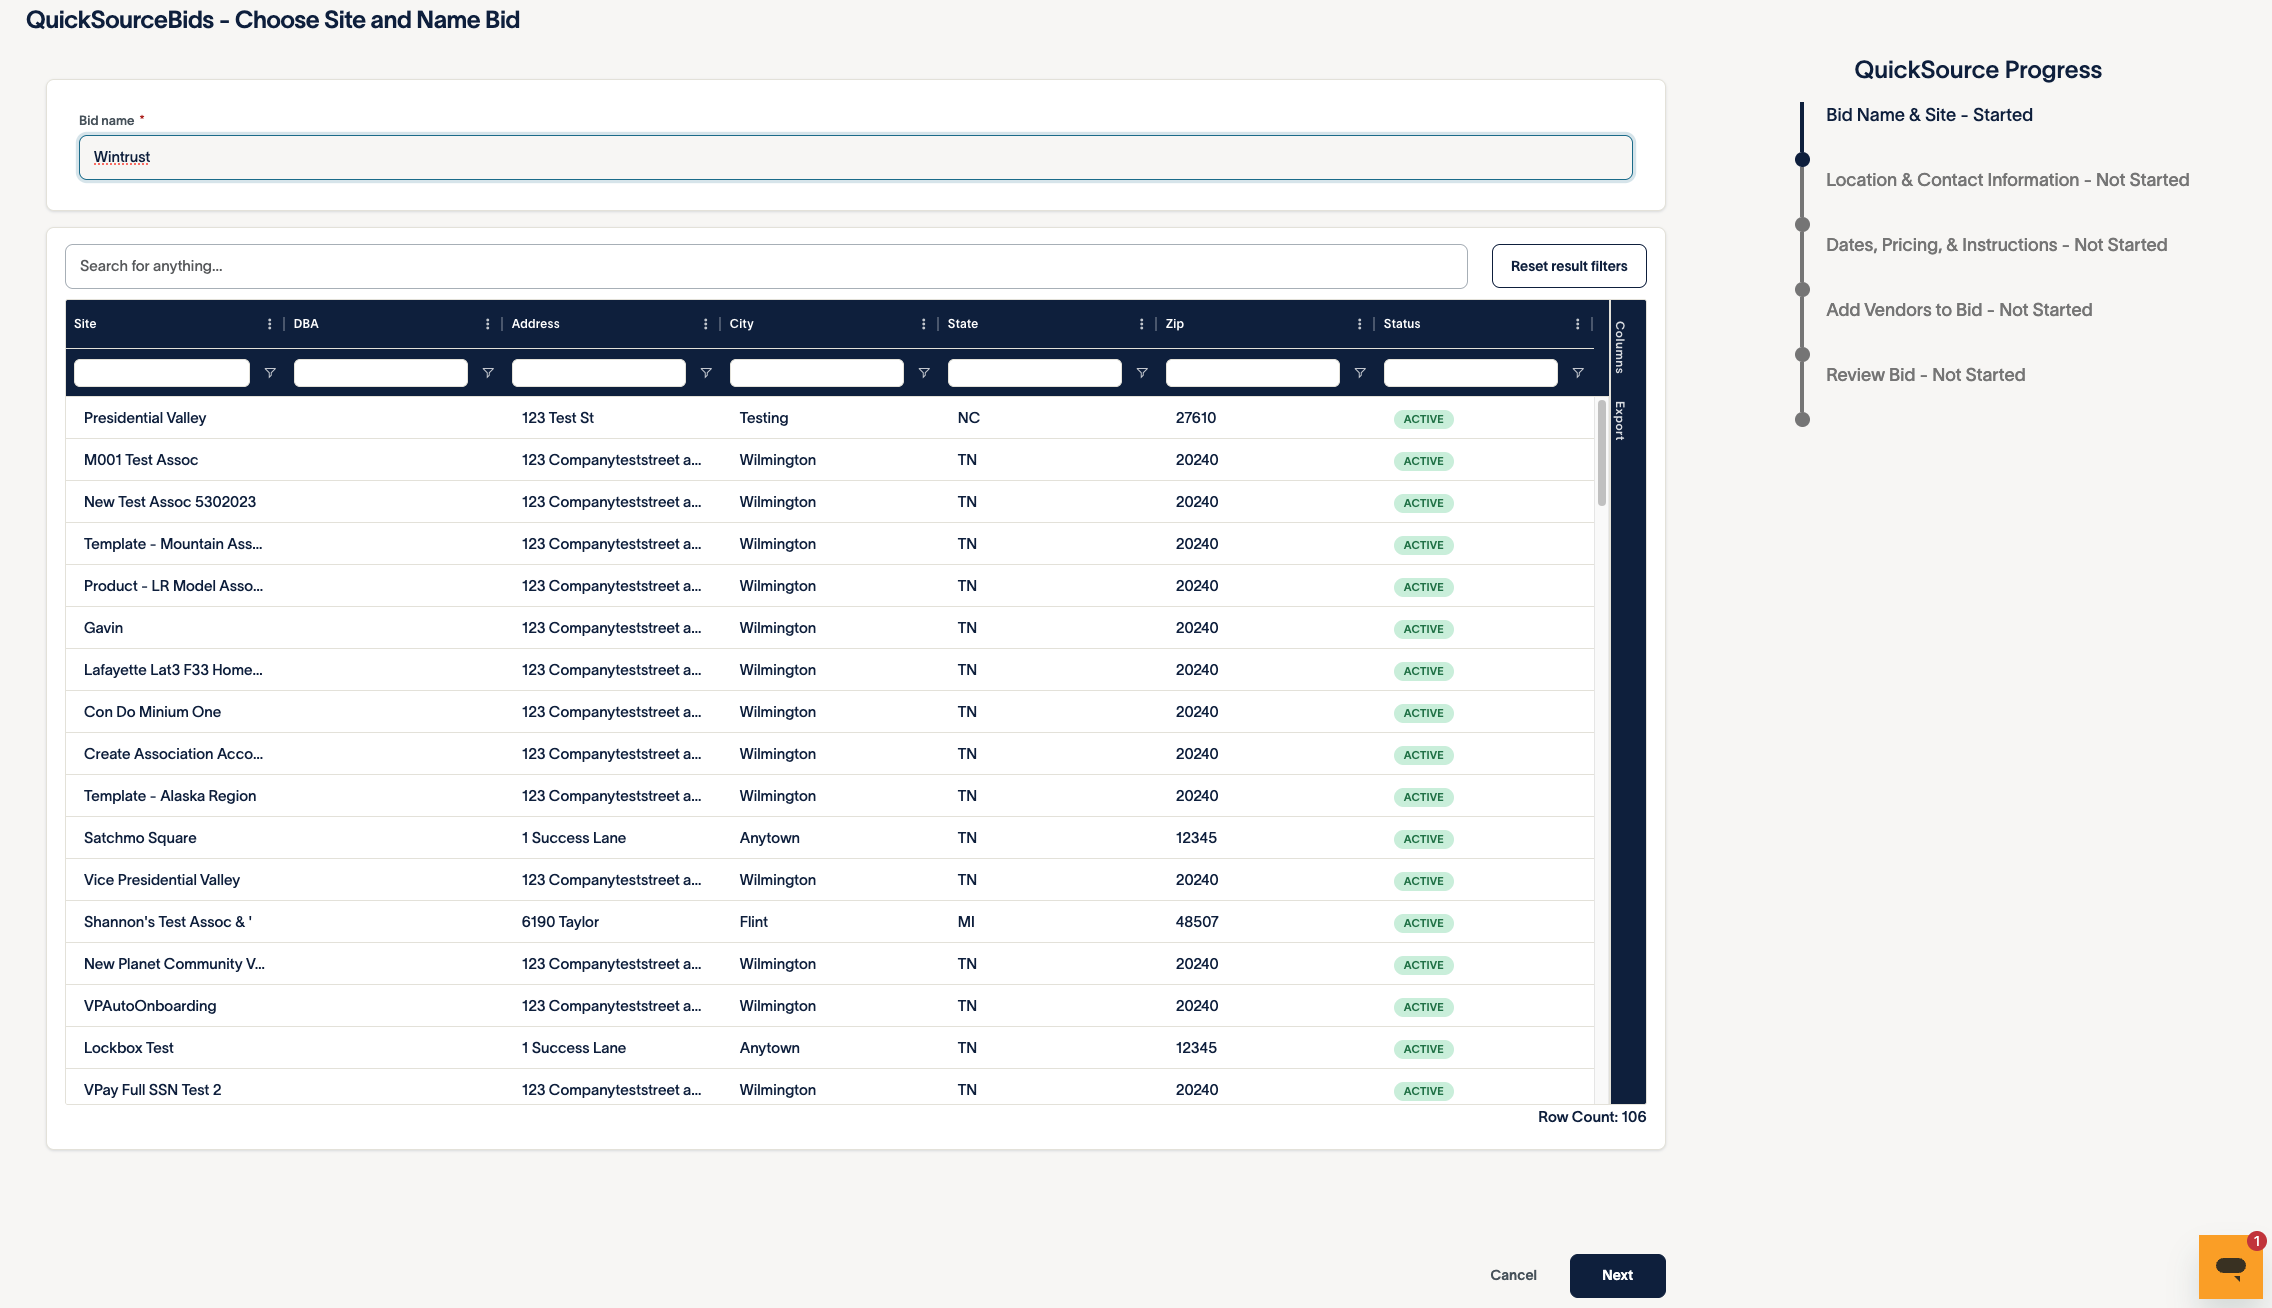Click Add Vendors to Bid progress step

[x=1959, y=310]
